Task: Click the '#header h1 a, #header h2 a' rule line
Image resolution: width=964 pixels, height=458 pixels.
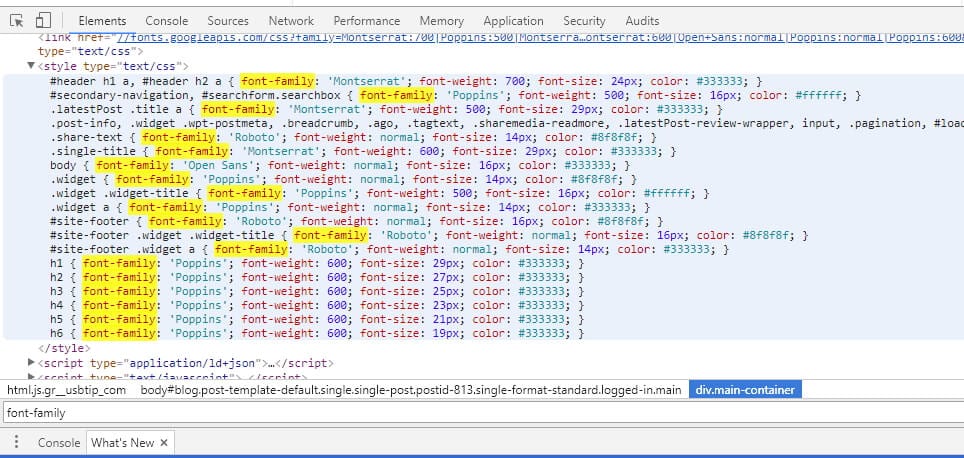Action: [406, 81]
